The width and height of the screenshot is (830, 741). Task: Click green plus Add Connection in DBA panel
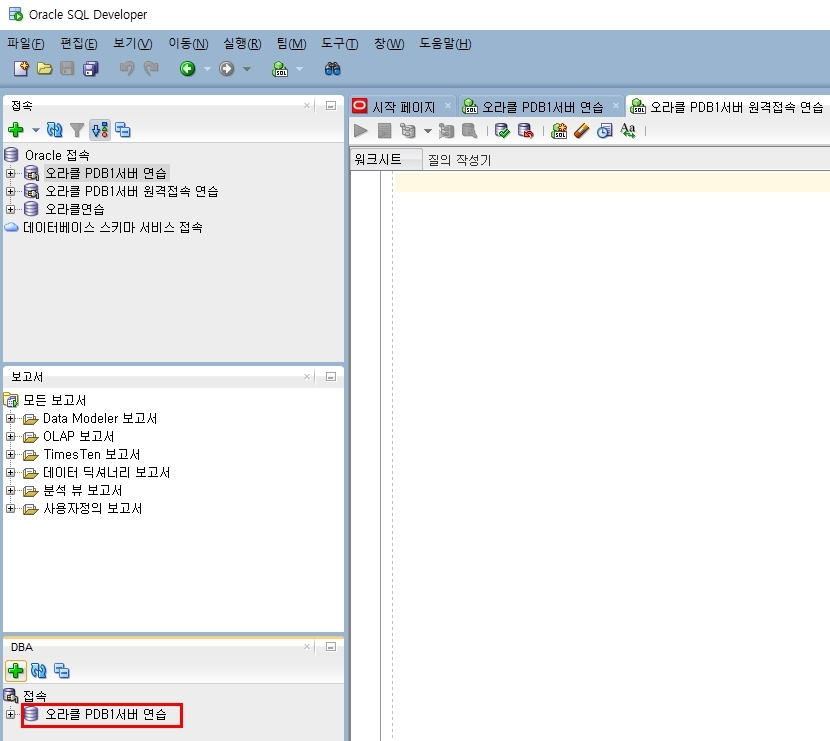pos(16,671)
